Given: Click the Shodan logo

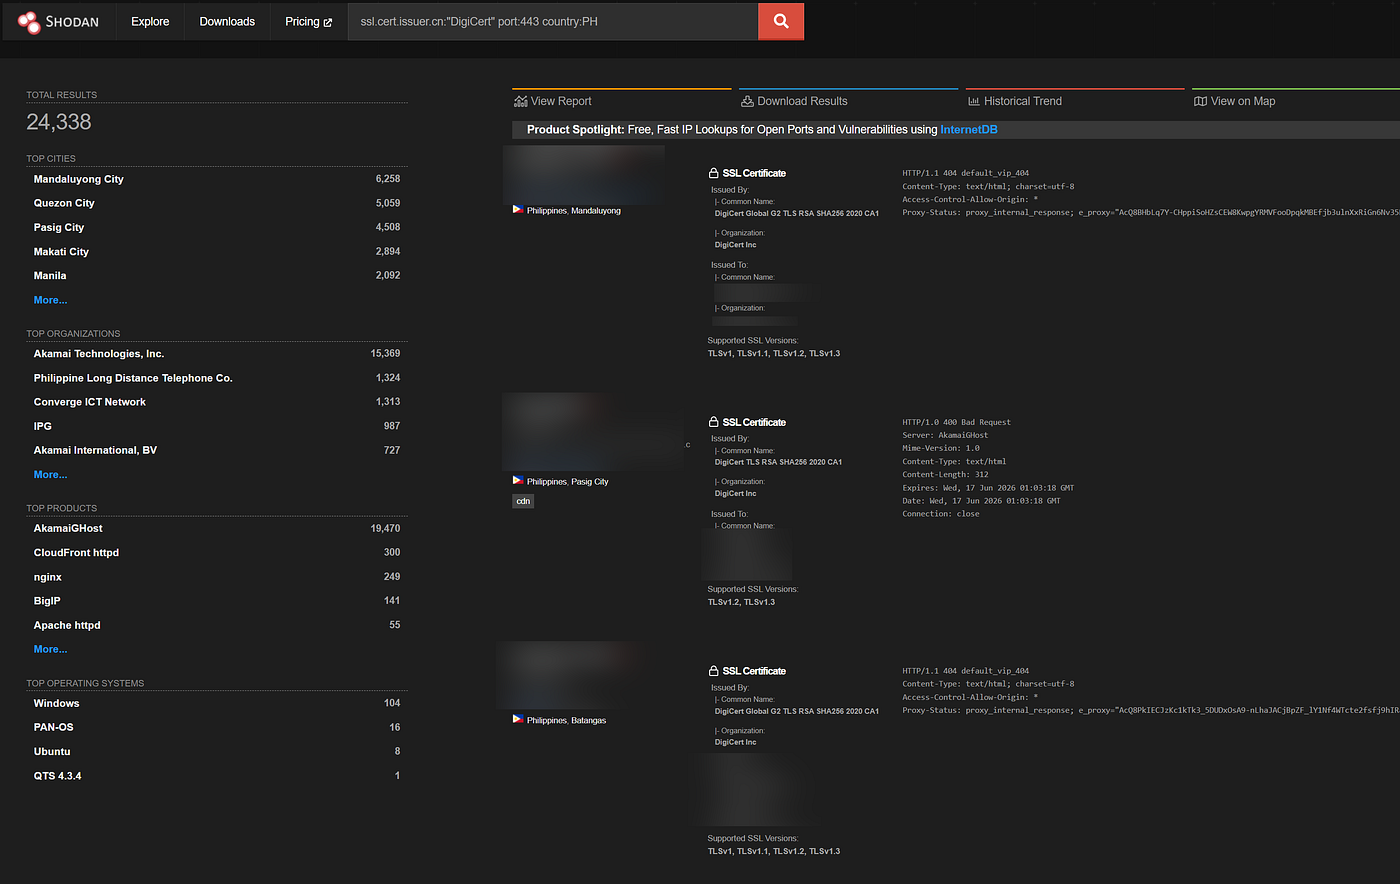Looking at the screenshot, I should (58, 21).
